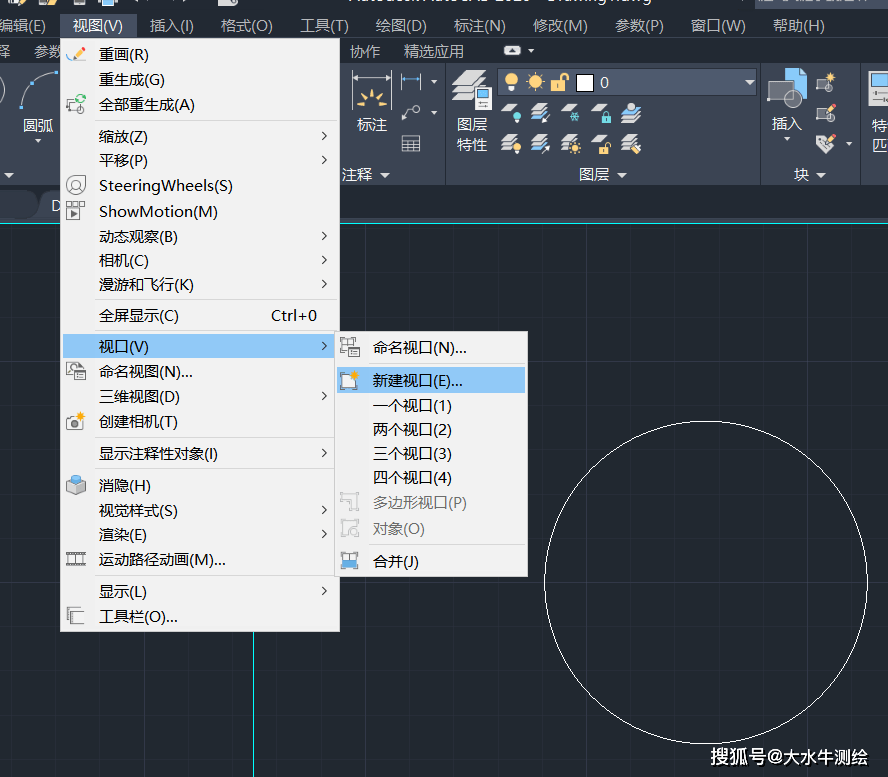
Task: Toggle layer 0 lock padlock
Action: (559, 82)
